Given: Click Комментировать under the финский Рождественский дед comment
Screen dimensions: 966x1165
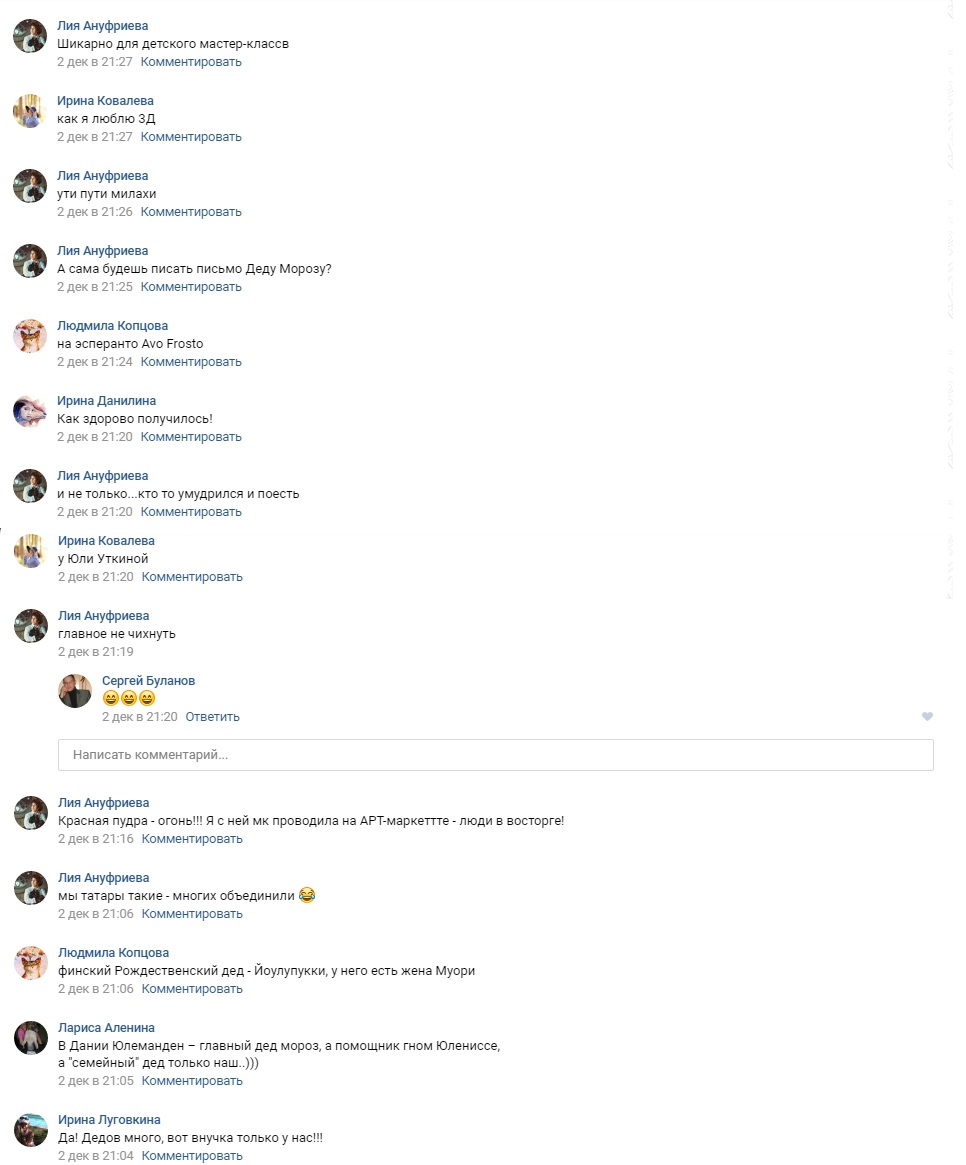Looking at the screenshot, I should click(x=192, y=989).
